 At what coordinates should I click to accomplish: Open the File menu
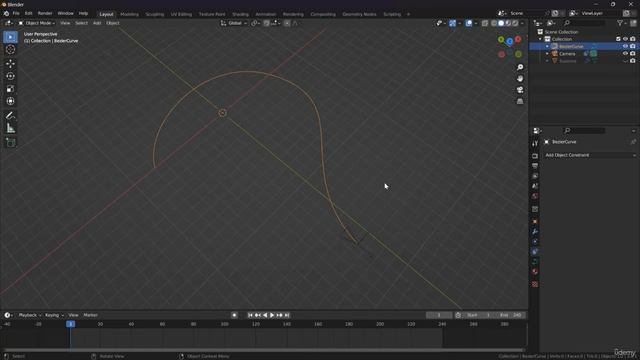(x=16, y=13)
